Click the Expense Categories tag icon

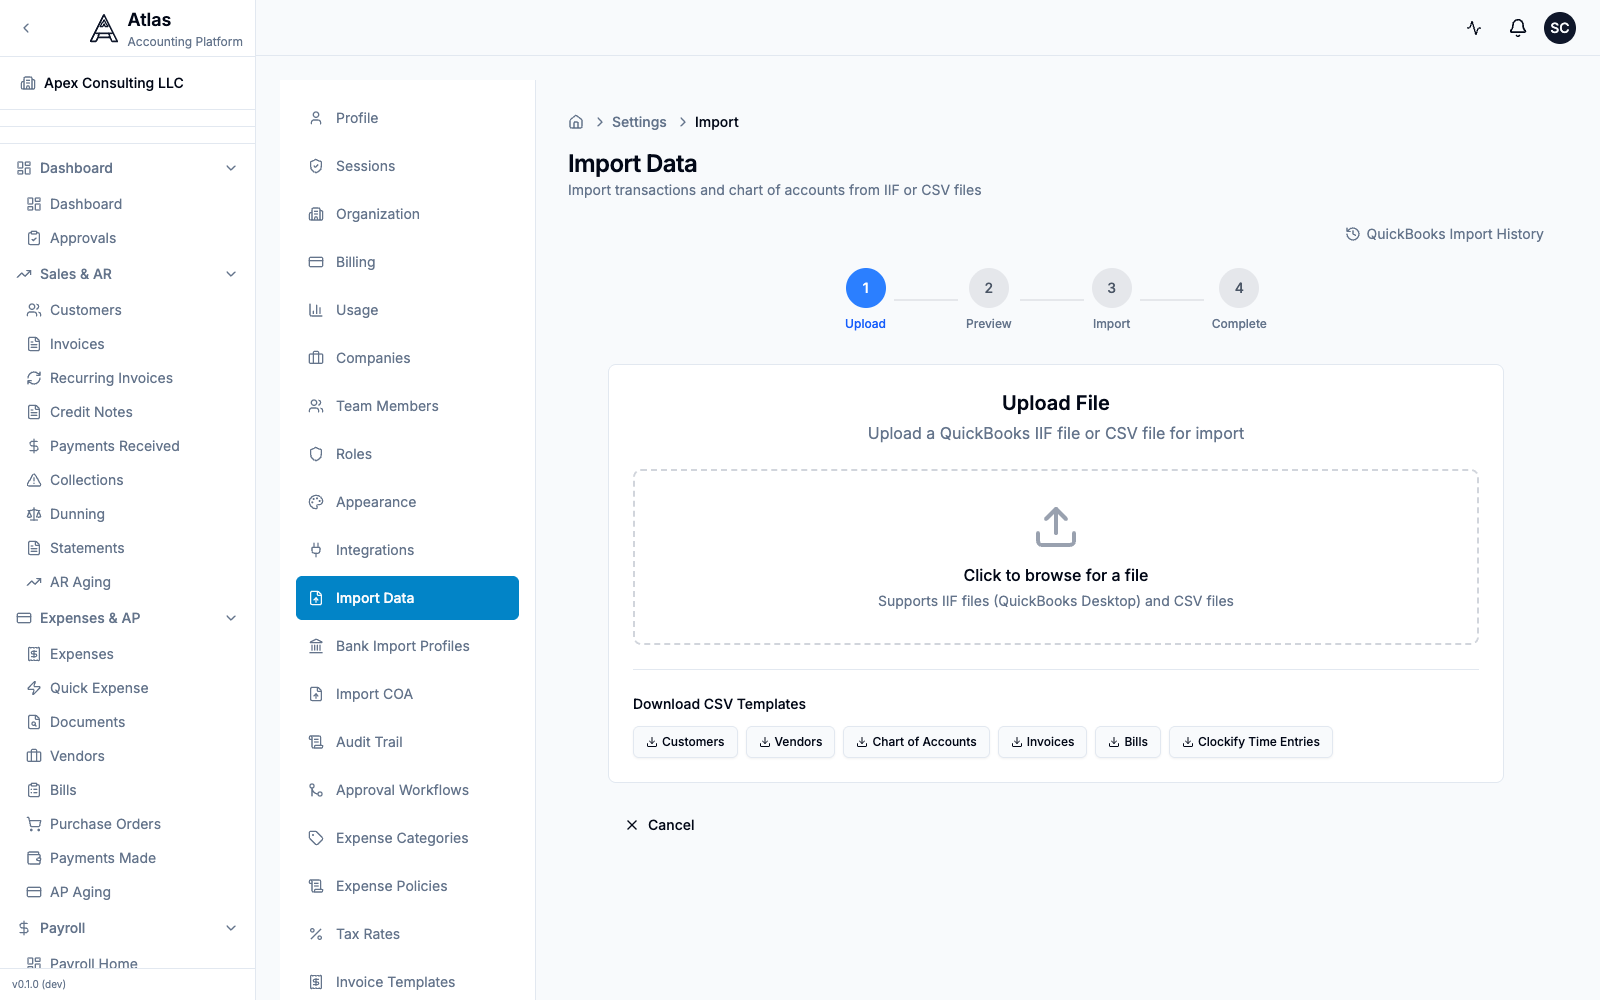pyautogui.click(x=316, y=838)
